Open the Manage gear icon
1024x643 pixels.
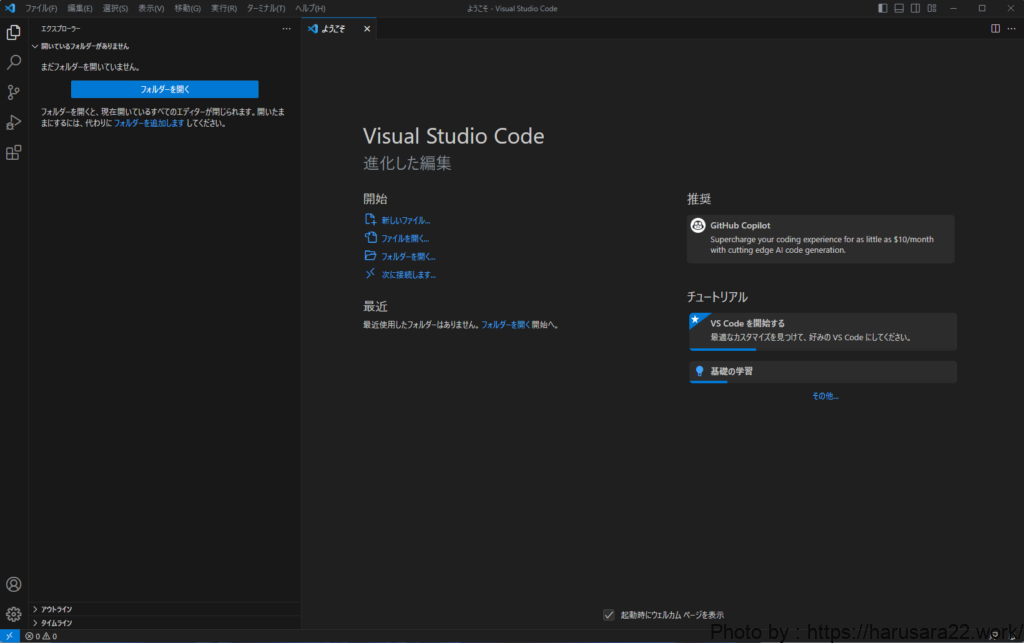tap(14, 614)
